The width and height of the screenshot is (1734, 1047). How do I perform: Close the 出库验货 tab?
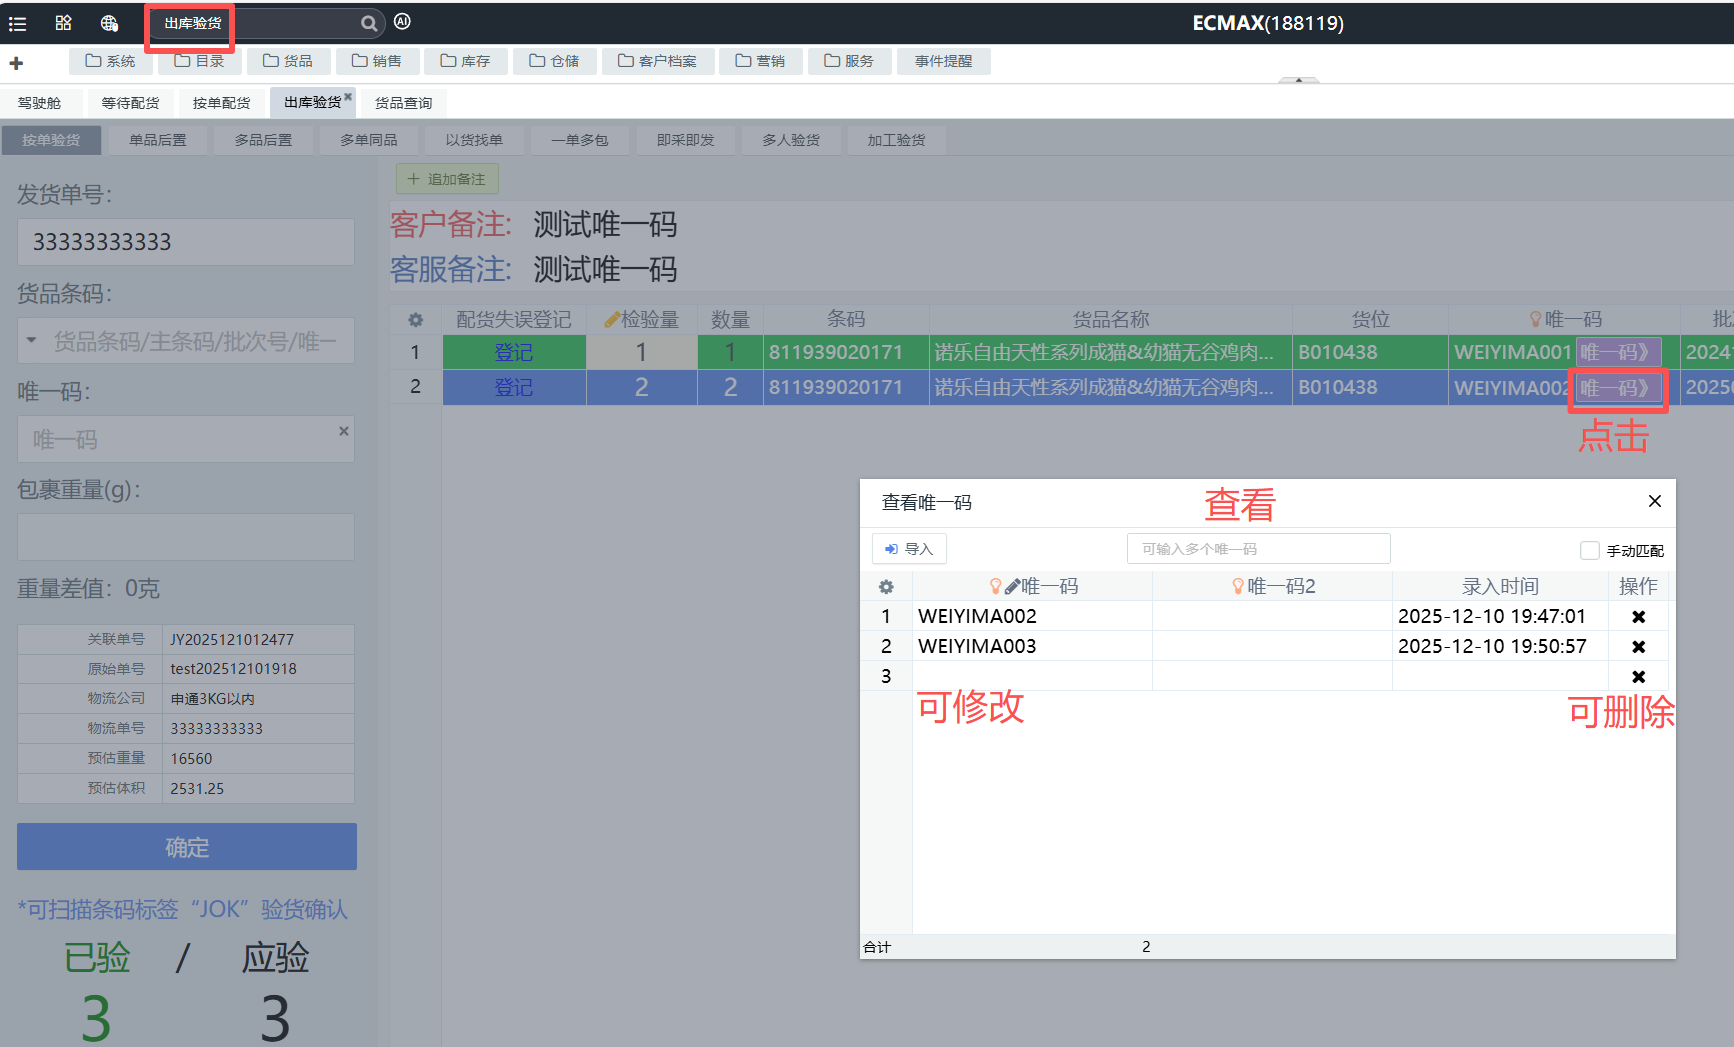[x=348, y=96]
